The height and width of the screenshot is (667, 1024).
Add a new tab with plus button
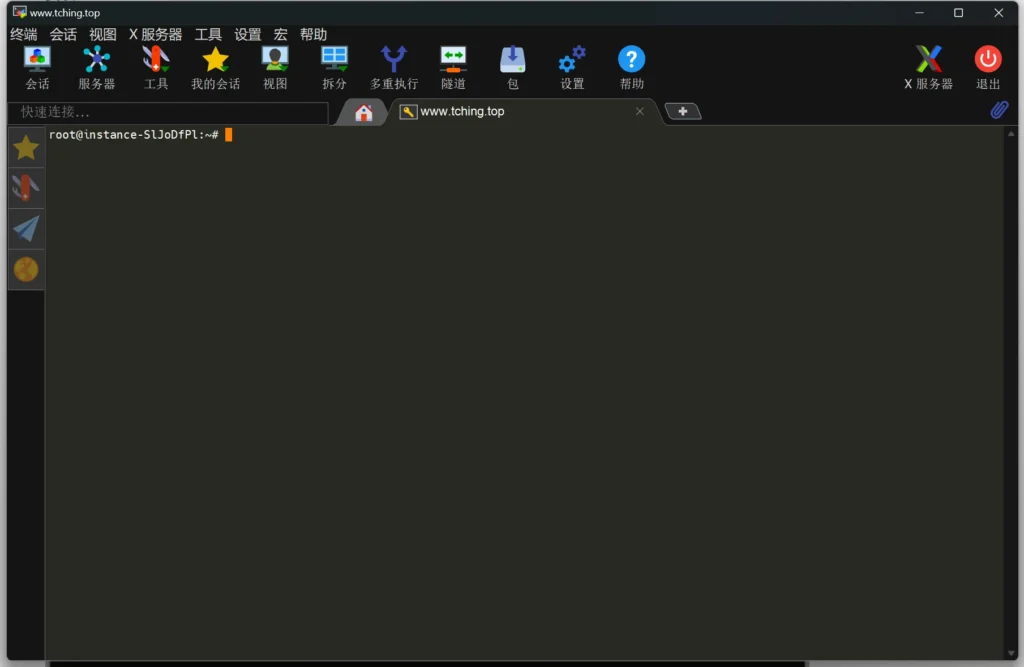[x=682, y=112]
